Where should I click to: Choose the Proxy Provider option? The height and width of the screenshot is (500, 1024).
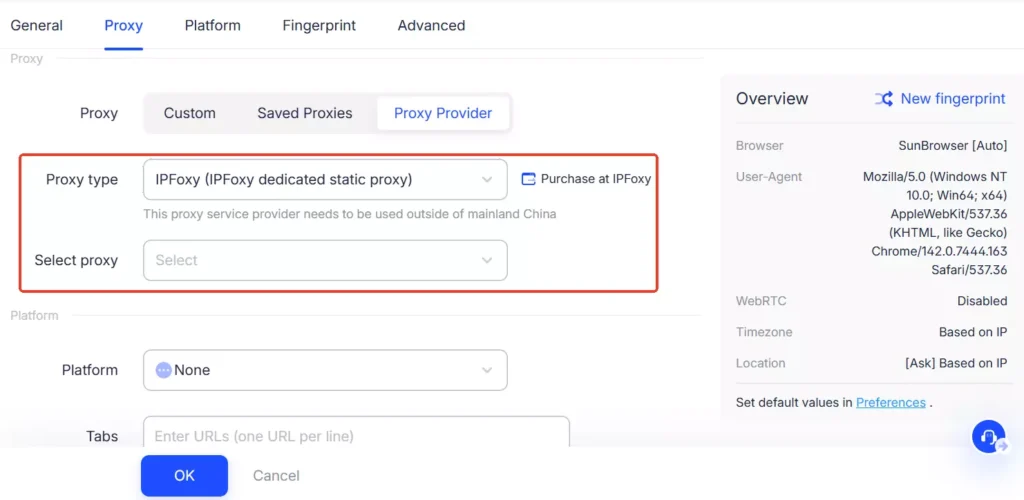443,113
